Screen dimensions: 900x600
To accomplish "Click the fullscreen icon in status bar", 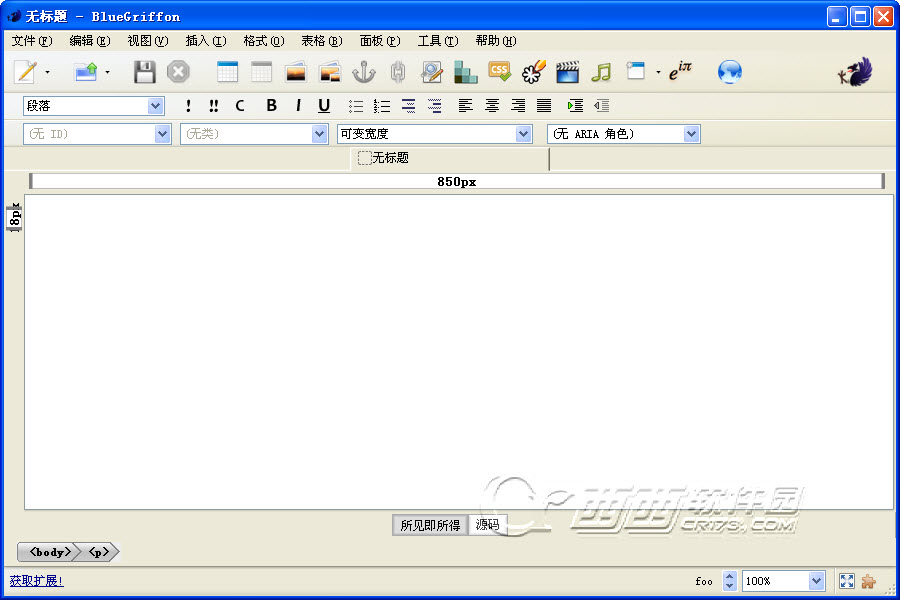I will coord(847,581).
